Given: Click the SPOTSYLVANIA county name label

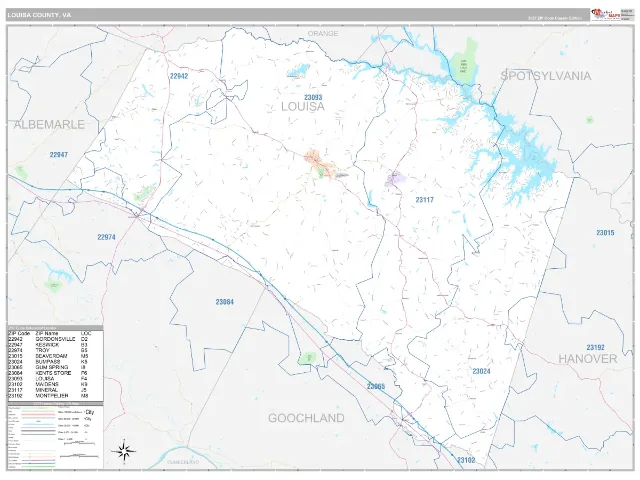Looking at the screenshot, I should tap(546, 76).
